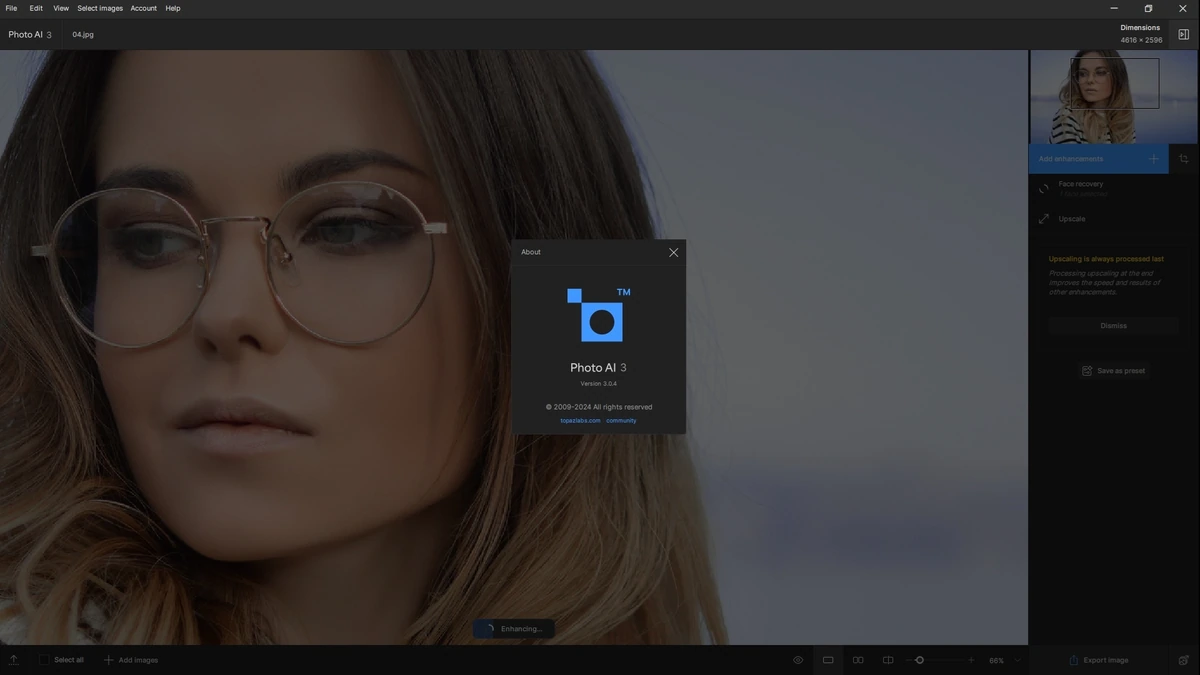Open the Help menu
This screenshot has width=1200, height=675.
pyautogui.click(x=173, y=8)
